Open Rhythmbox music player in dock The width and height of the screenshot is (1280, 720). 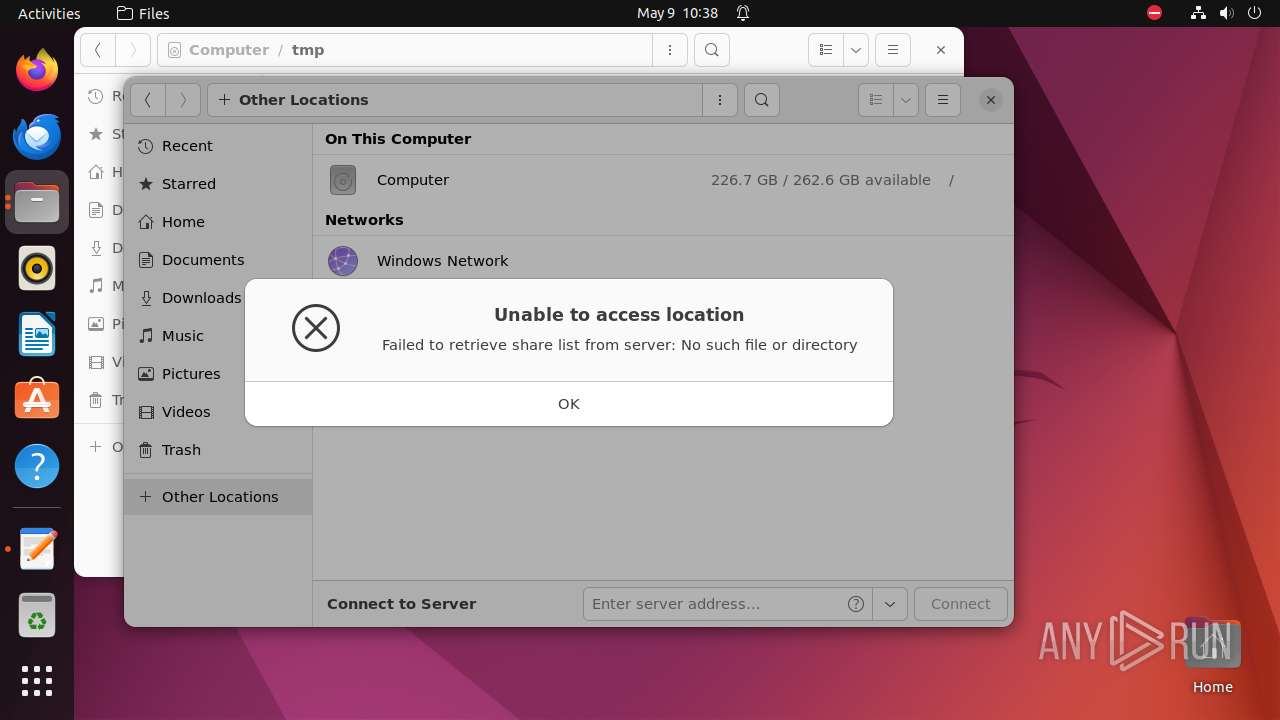coord(37,268)
